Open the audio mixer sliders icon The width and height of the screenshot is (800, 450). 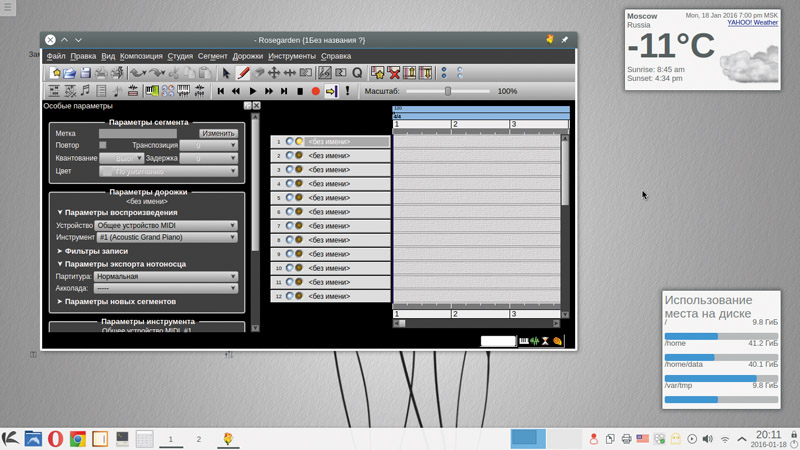(199, 91)
